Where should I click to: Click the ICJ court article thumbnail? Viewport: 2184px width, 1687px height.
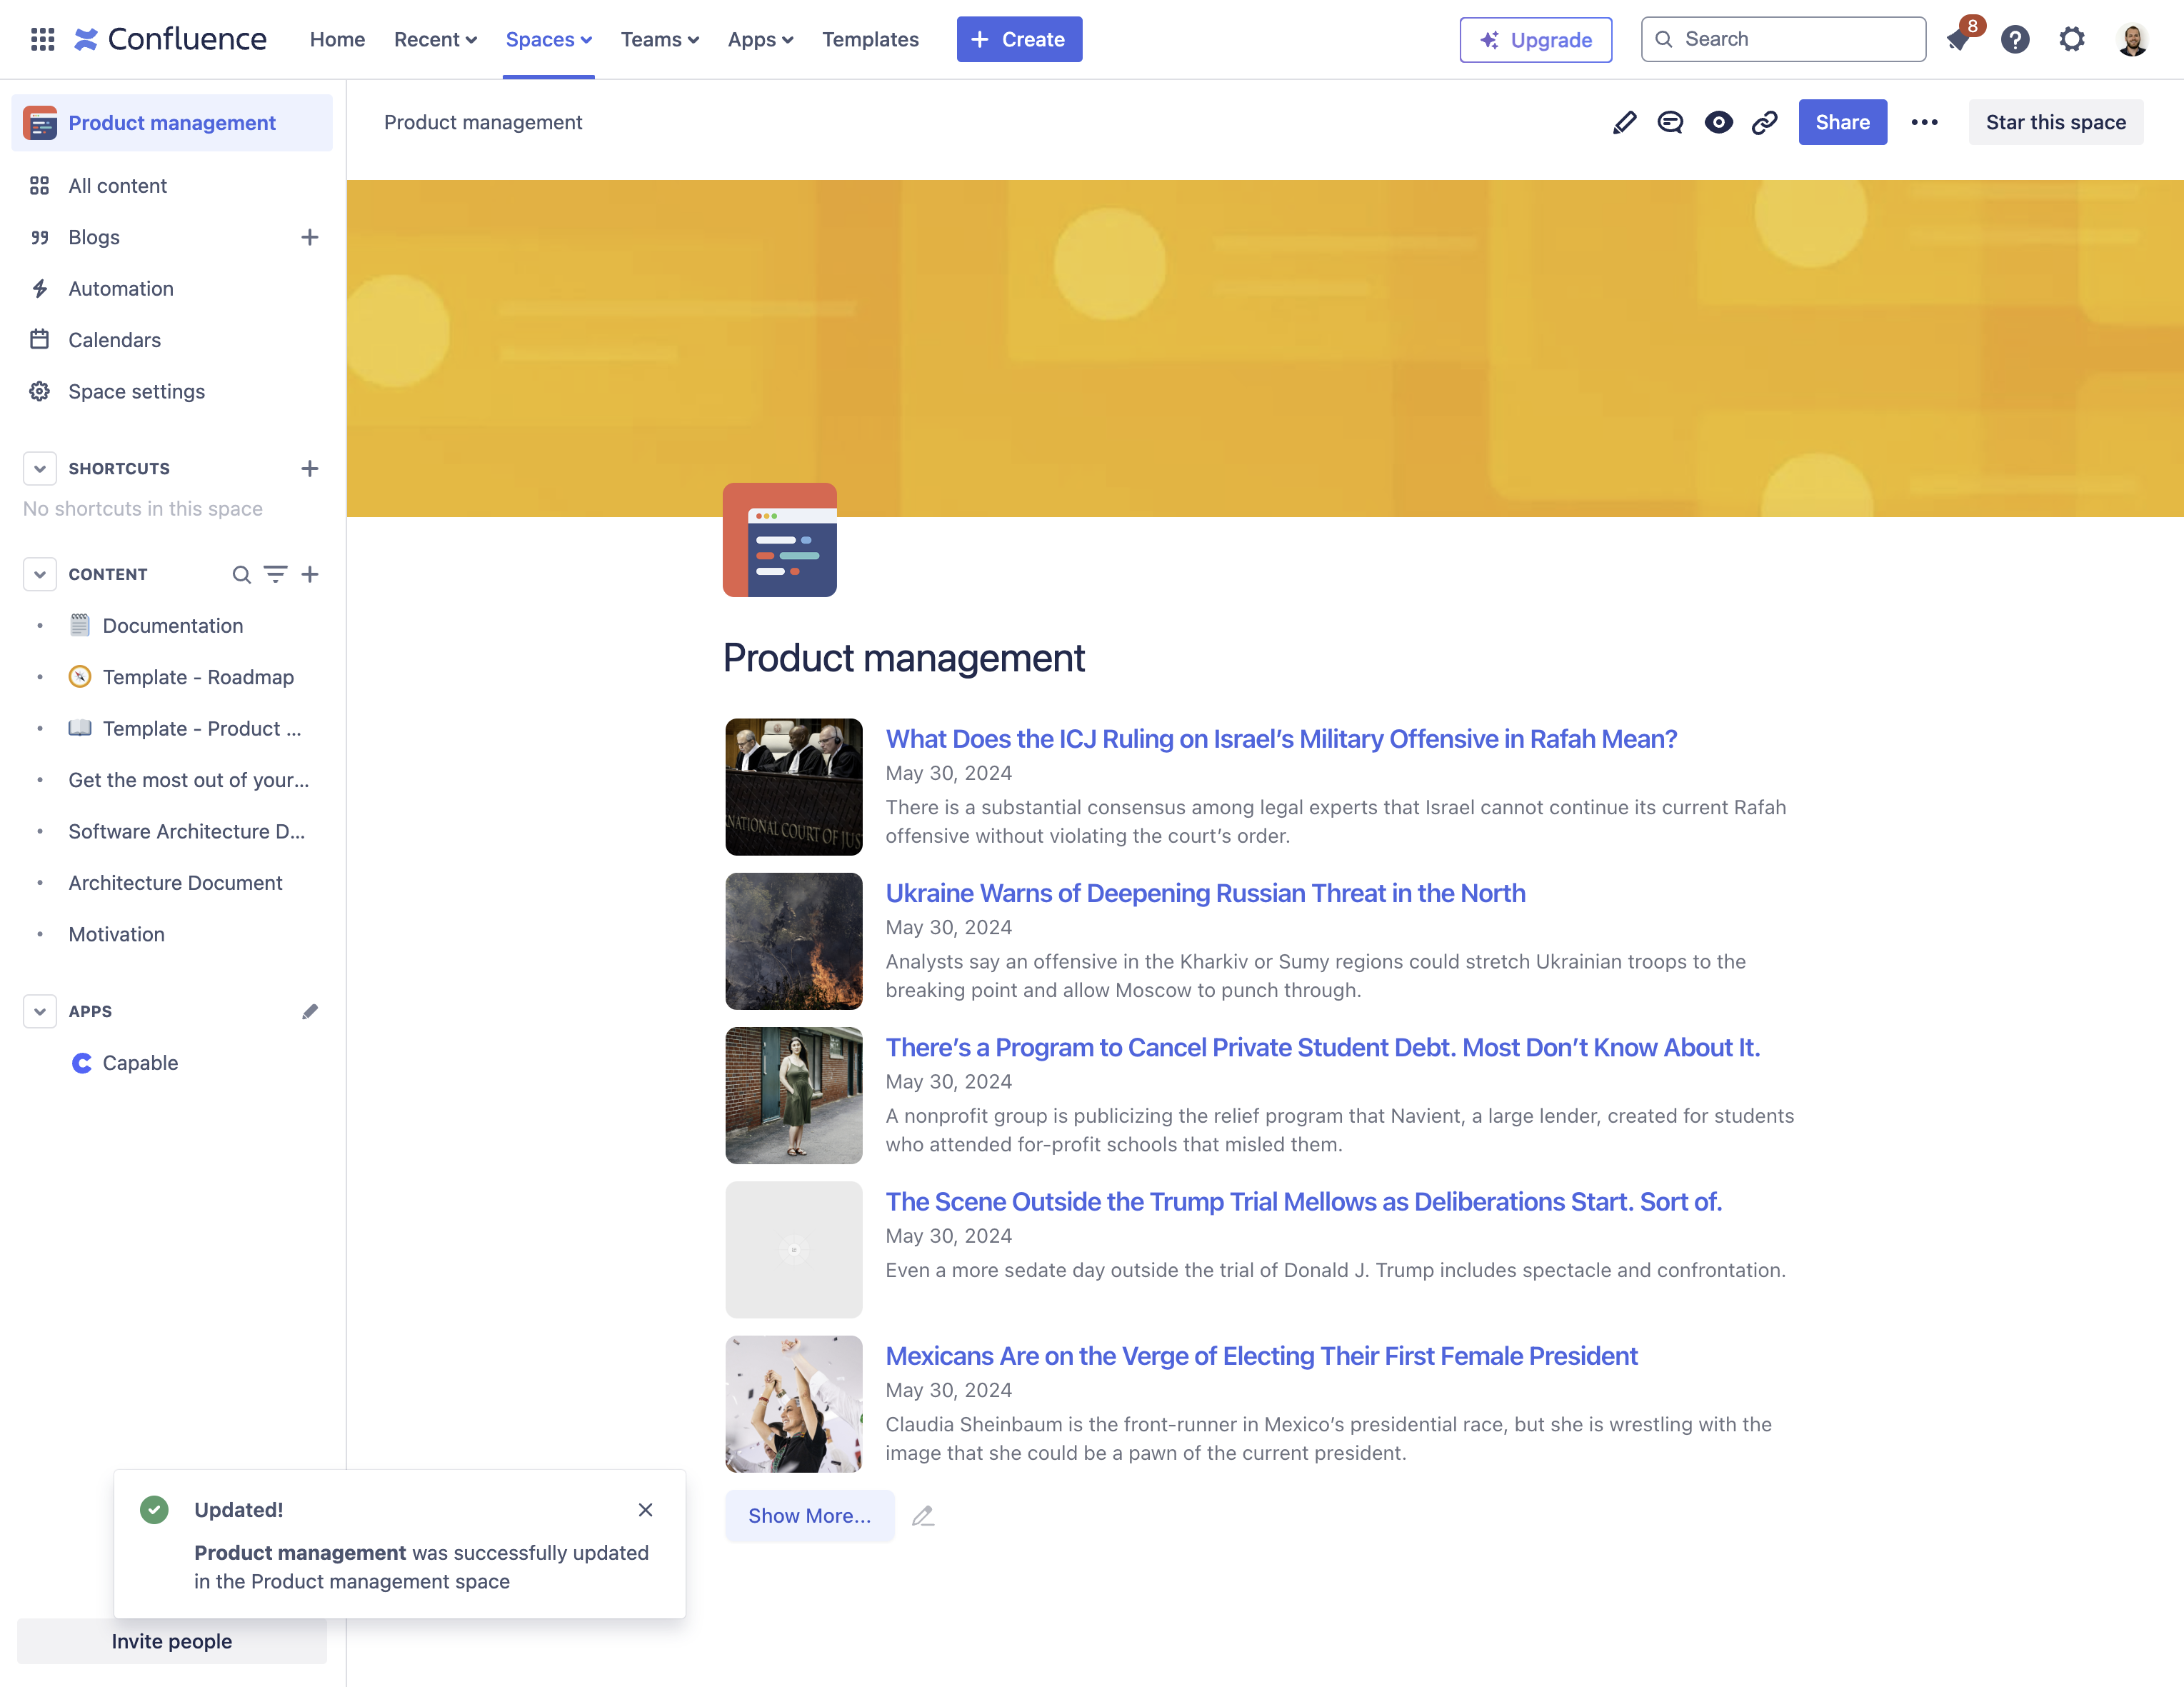(793, 787)
